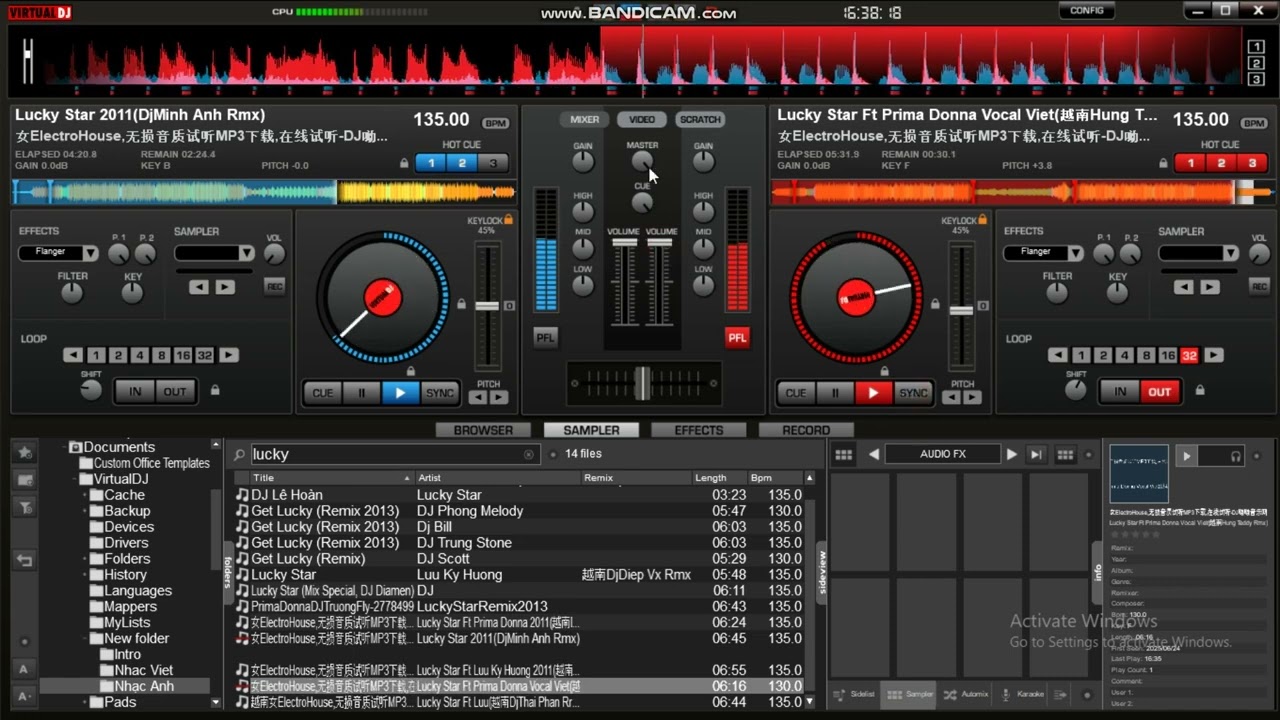Toggle the right deck loop OUT button

1159,392
